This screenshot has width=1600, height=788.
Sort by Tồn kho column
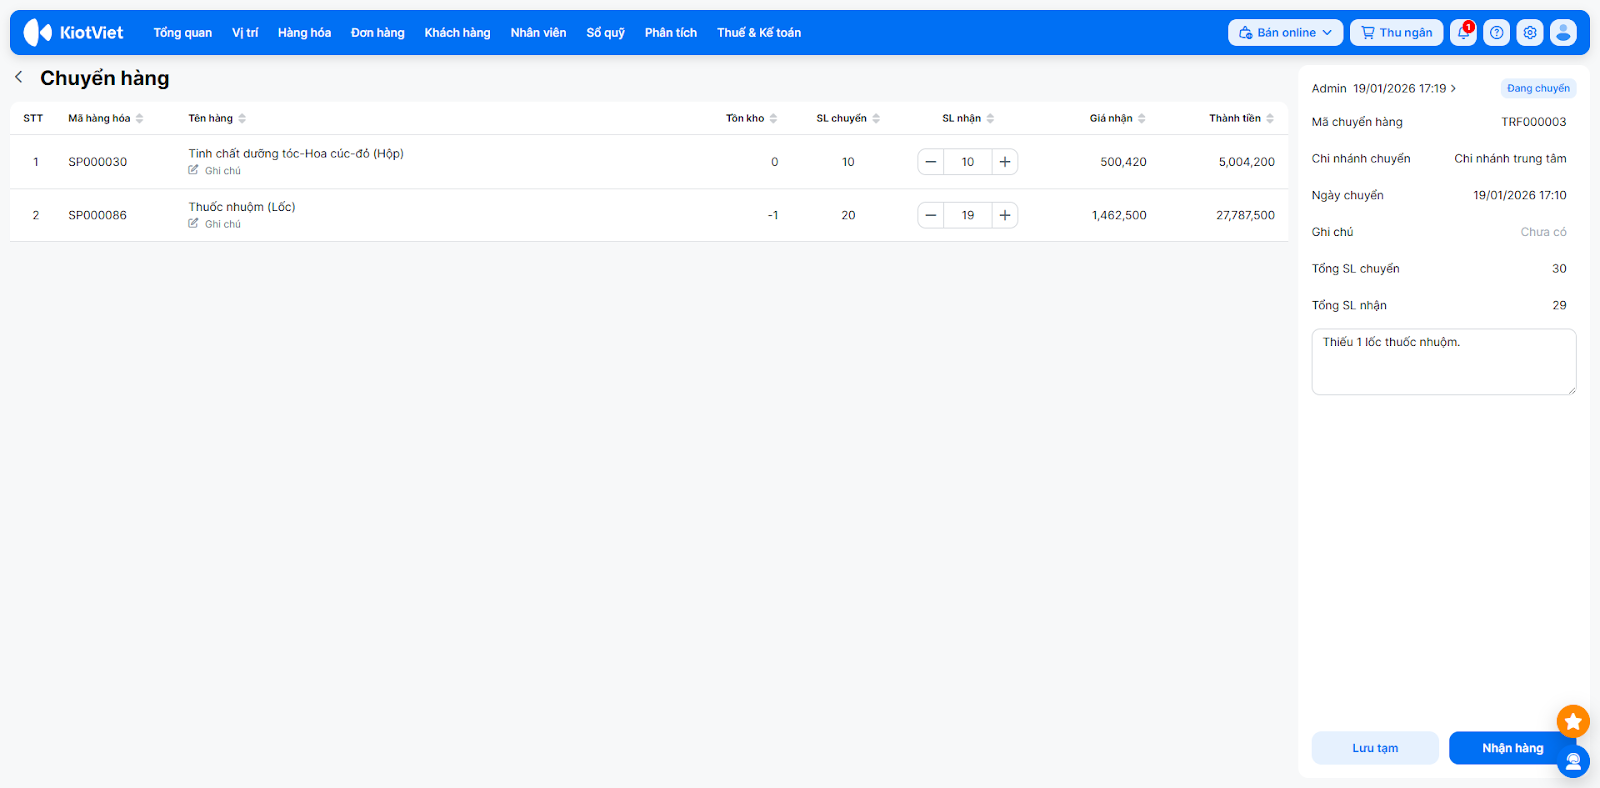coord(773,118)
